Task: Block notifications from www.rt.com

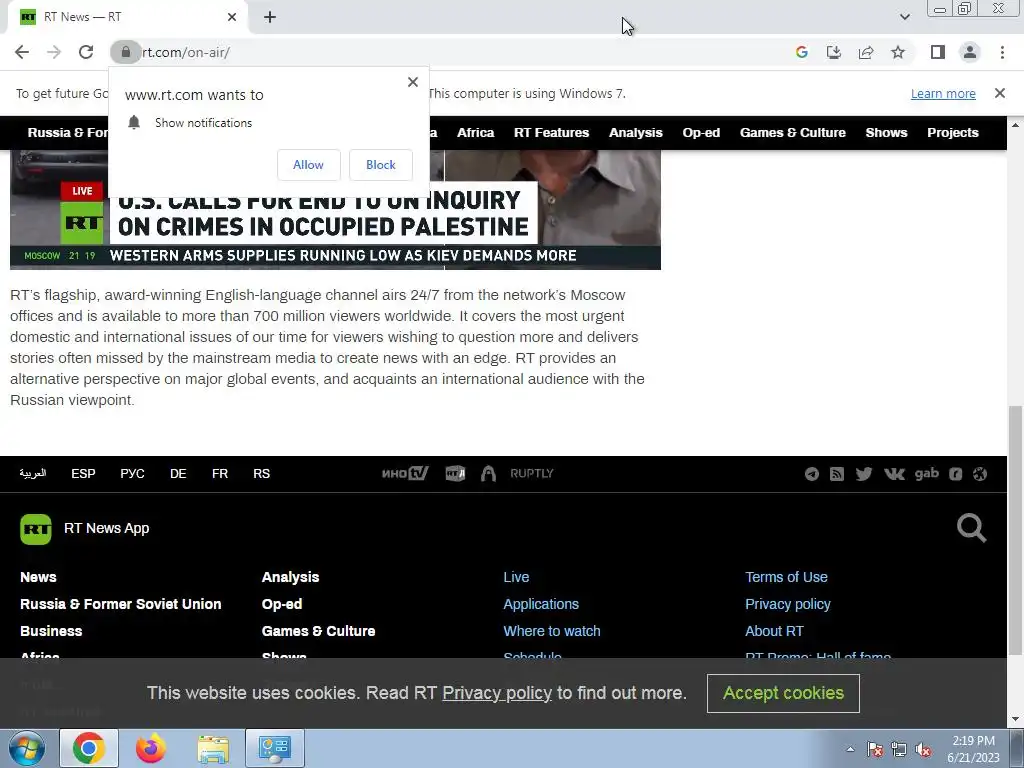Action: pos(381,165)
